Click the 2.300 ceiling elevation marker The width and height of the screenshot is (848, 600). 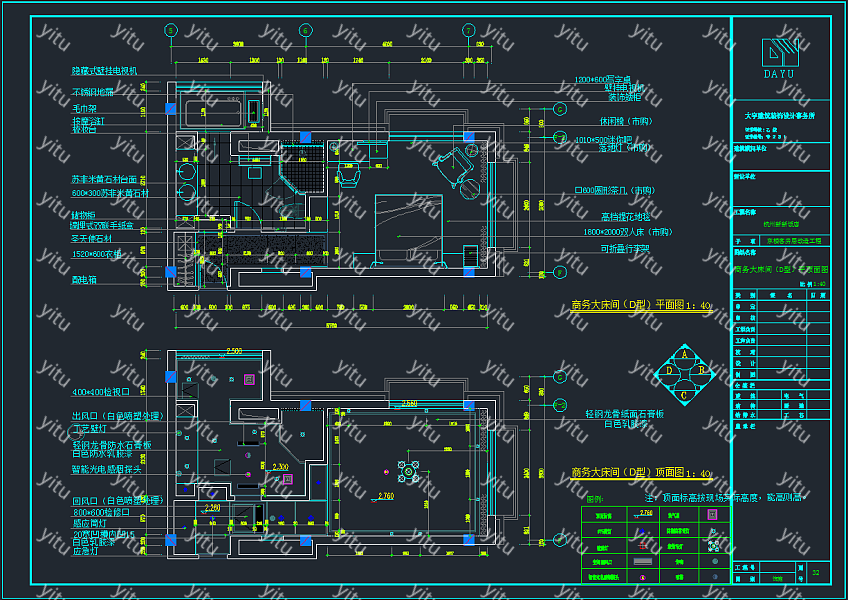(280, 466)
